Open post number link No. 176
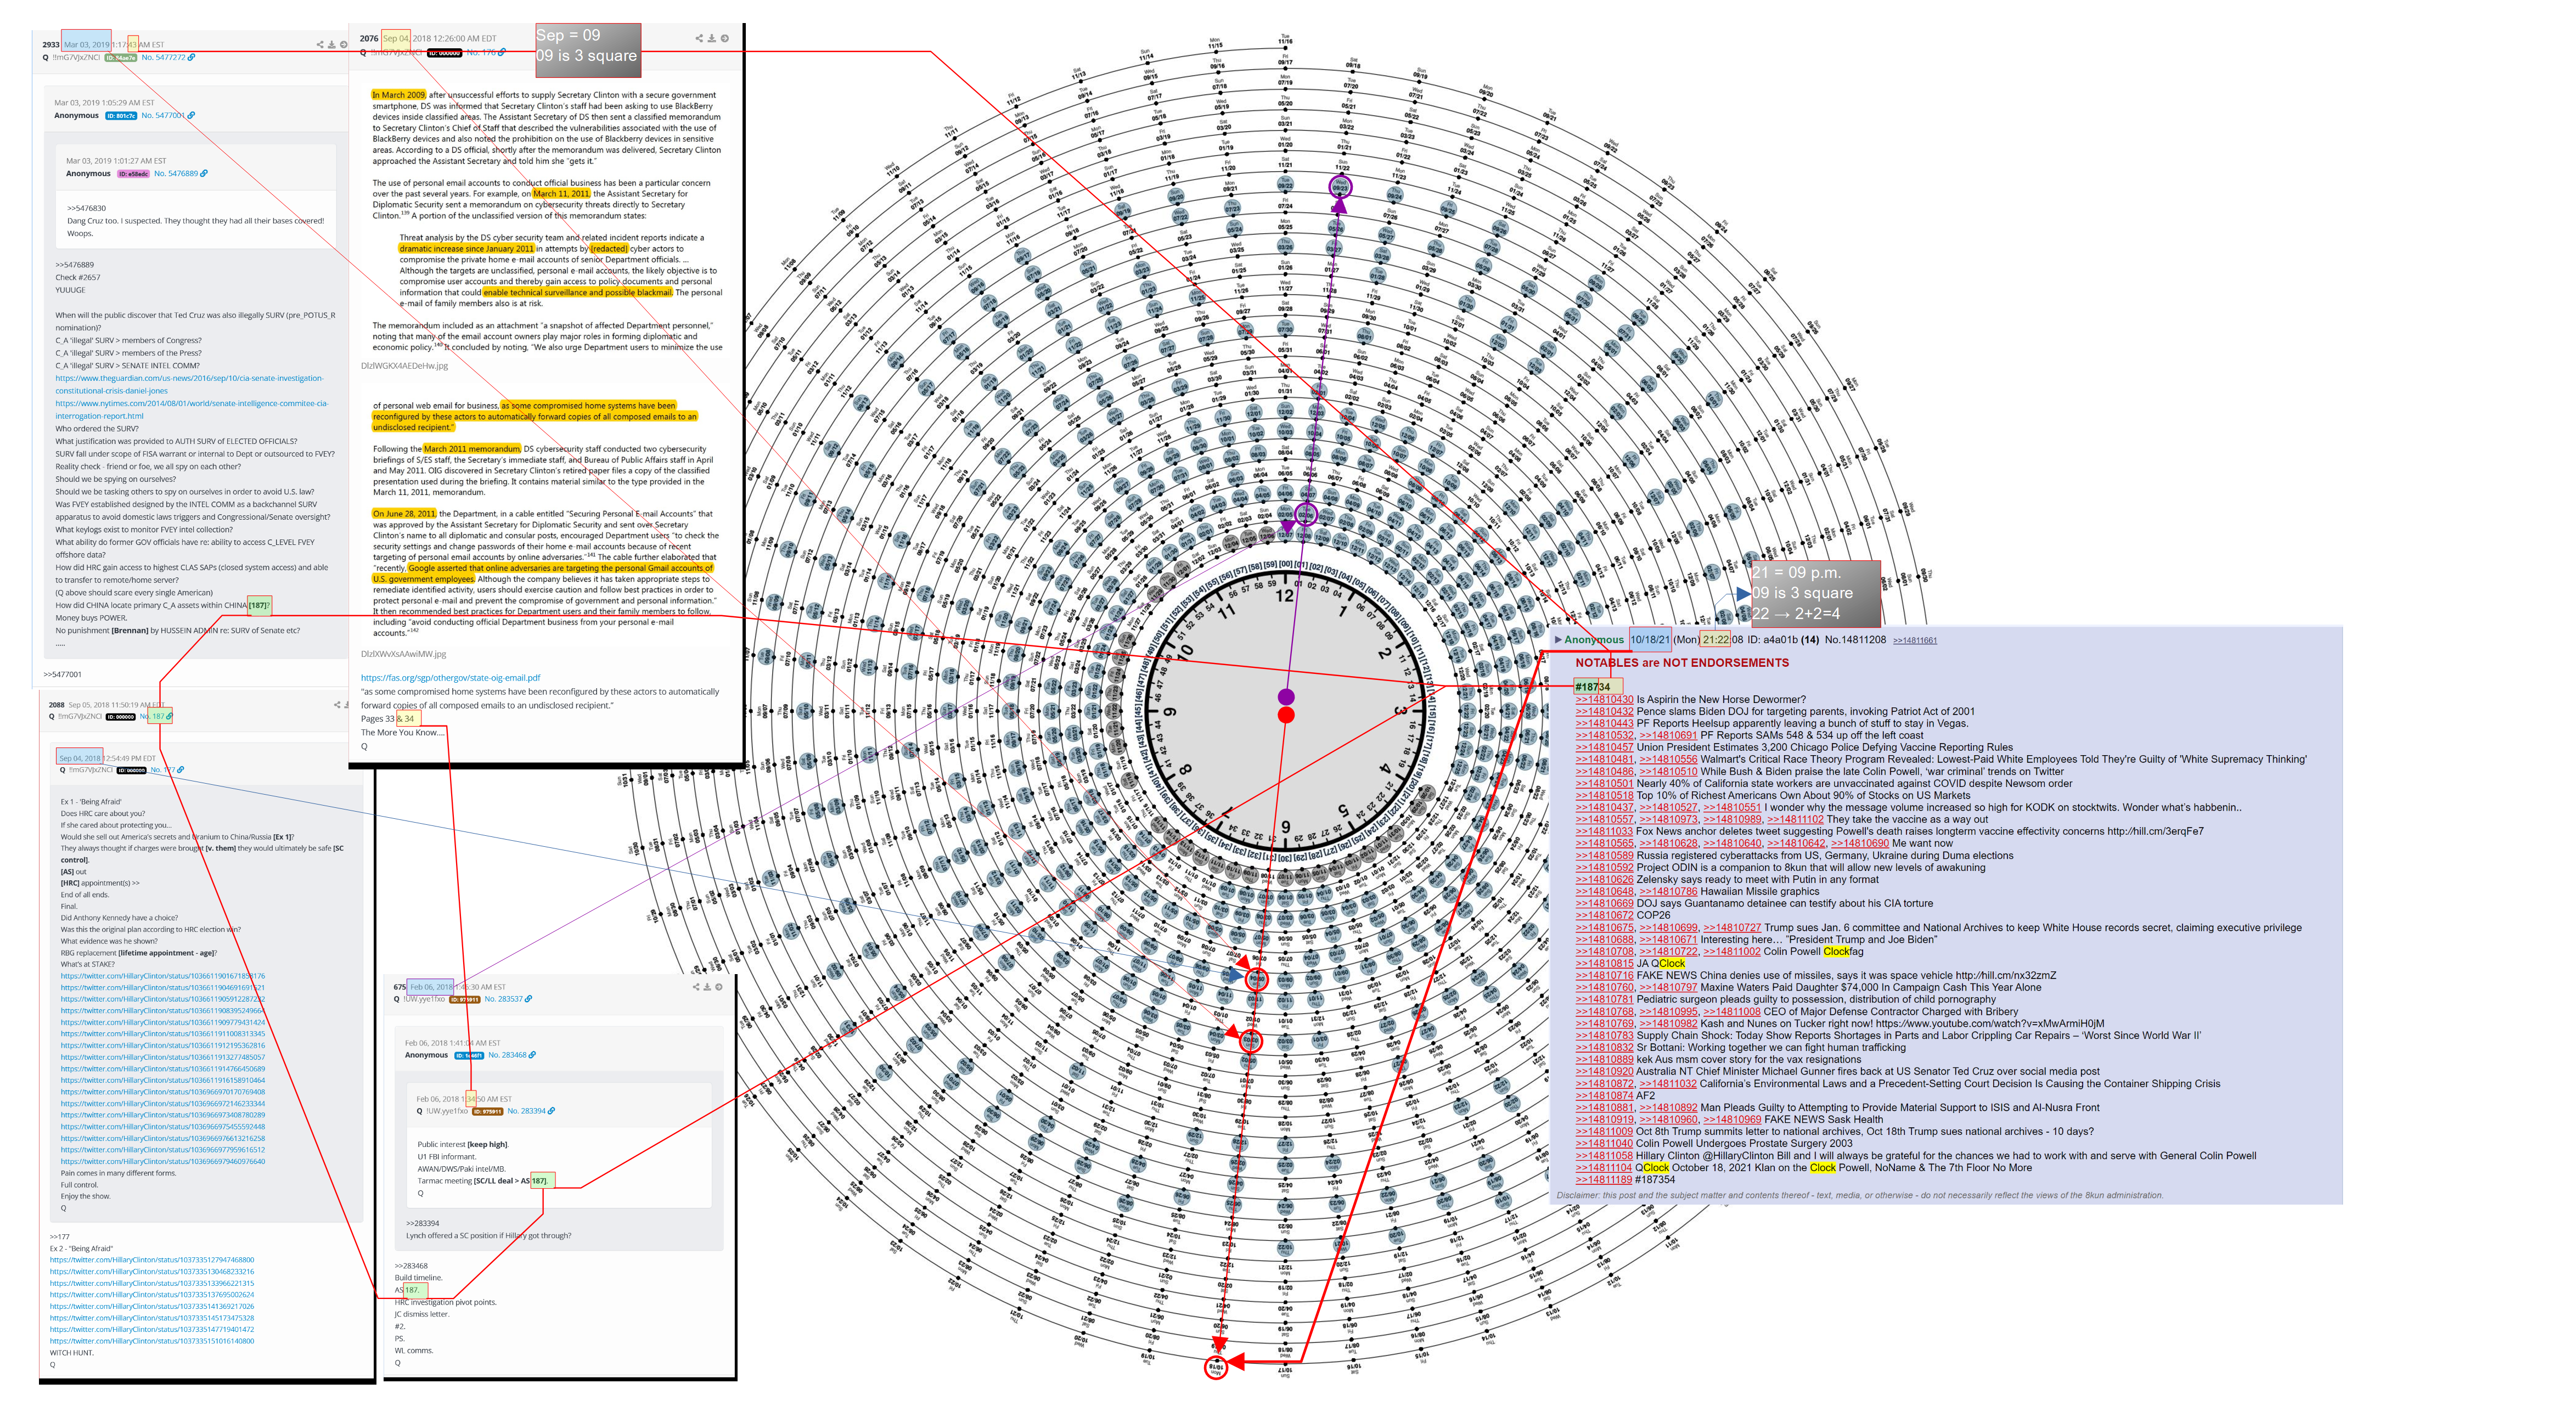 (481, 52)
